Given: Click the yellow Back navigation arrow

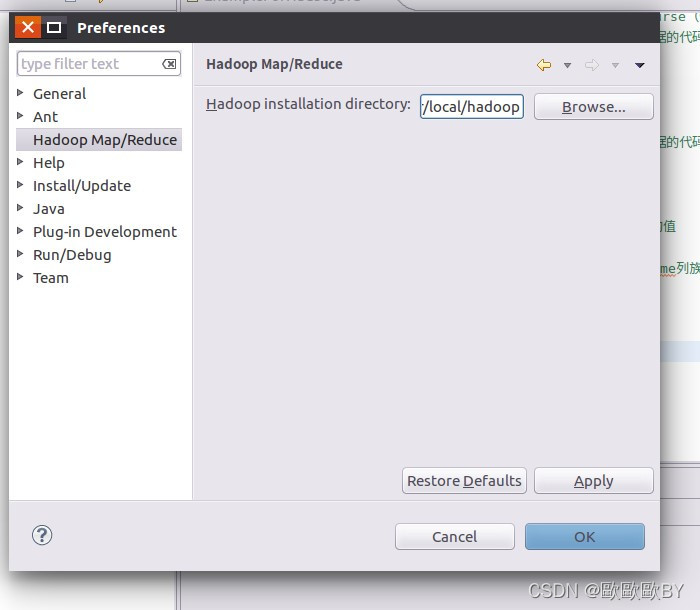Looking at the screenshot, I should [544, 65].
